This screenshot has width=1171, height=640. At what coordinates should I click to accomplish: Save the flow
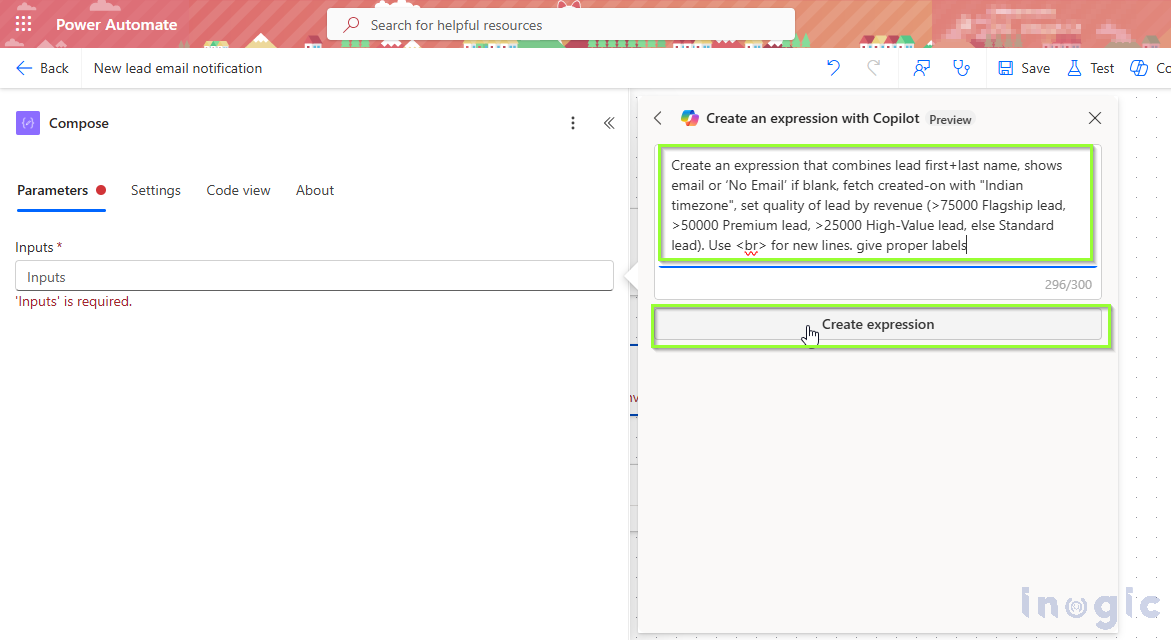[1024, 68]
